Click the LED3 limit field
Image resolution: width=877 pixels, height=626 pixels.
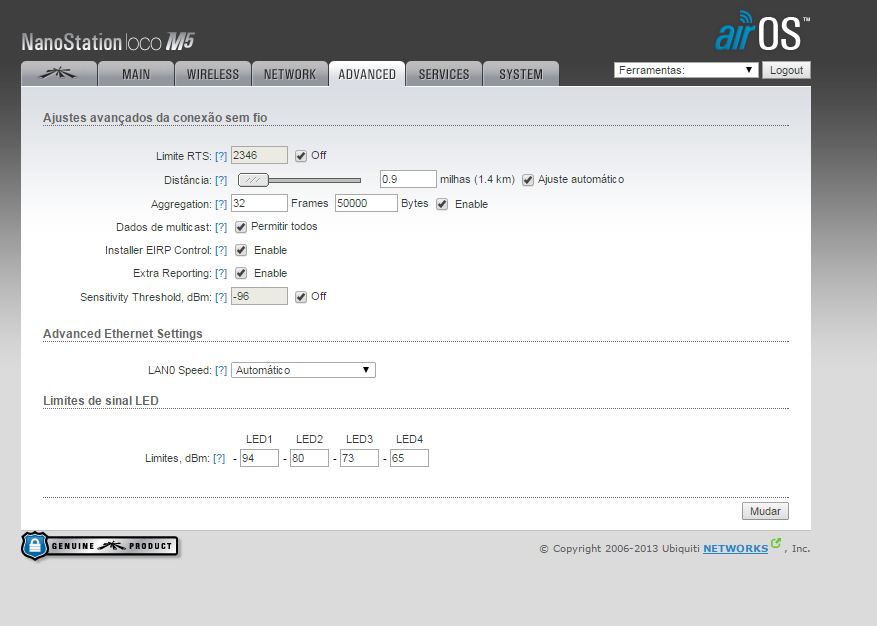359,458
